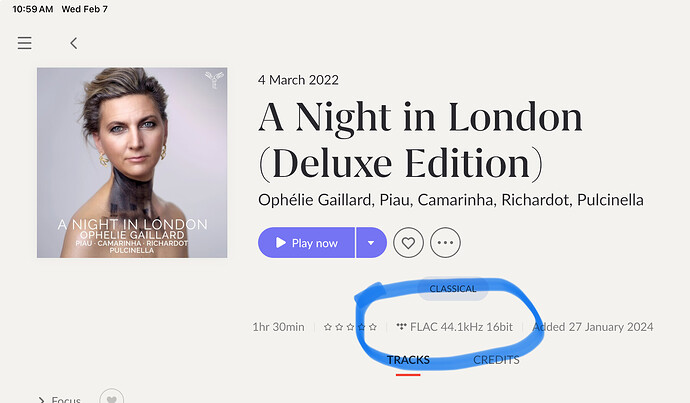Open the three-dot more options menu
This screenshot has width=690, height=403.
click(x=445, y=243)
